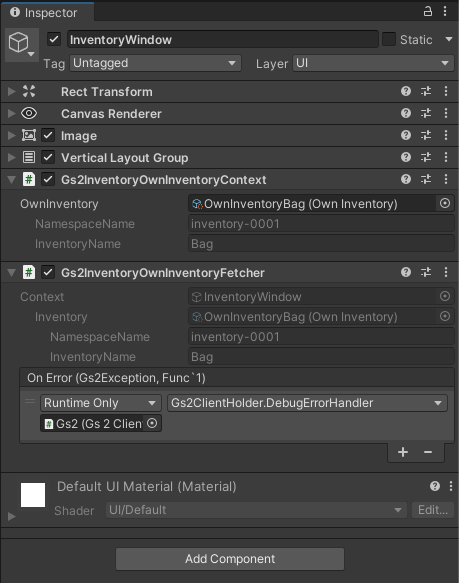Click the Add Component button
This screenshot has width=459, height=583.
click(x=230, y=559)
